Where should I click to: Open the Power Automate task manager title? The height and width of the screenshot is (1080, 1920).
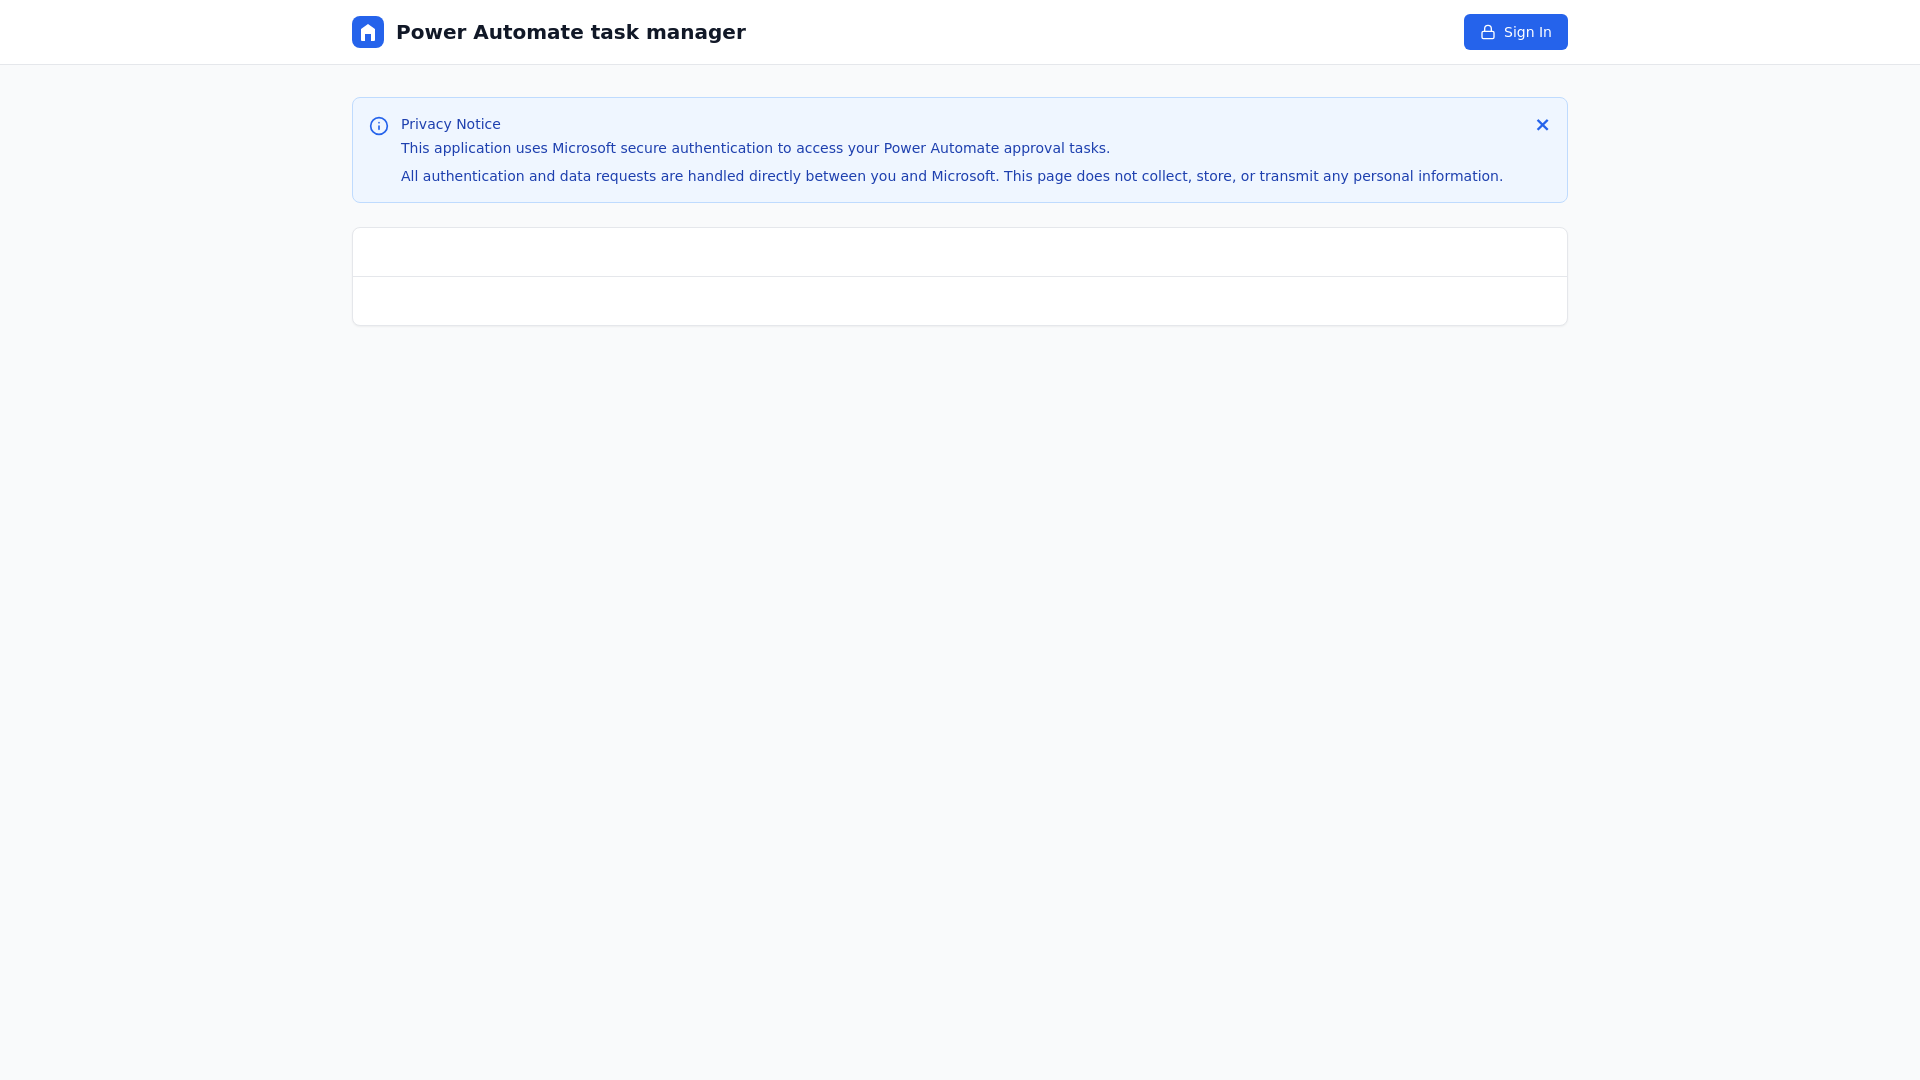tap(571, 32)
